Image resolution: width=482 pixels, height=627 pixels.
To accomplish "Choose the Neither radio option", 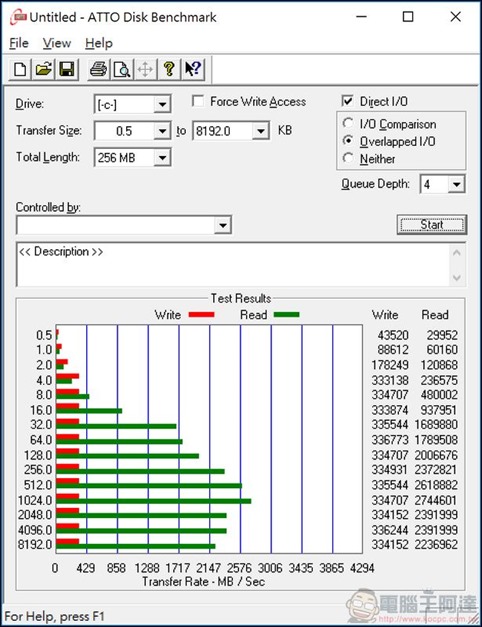I will [348, 158].
